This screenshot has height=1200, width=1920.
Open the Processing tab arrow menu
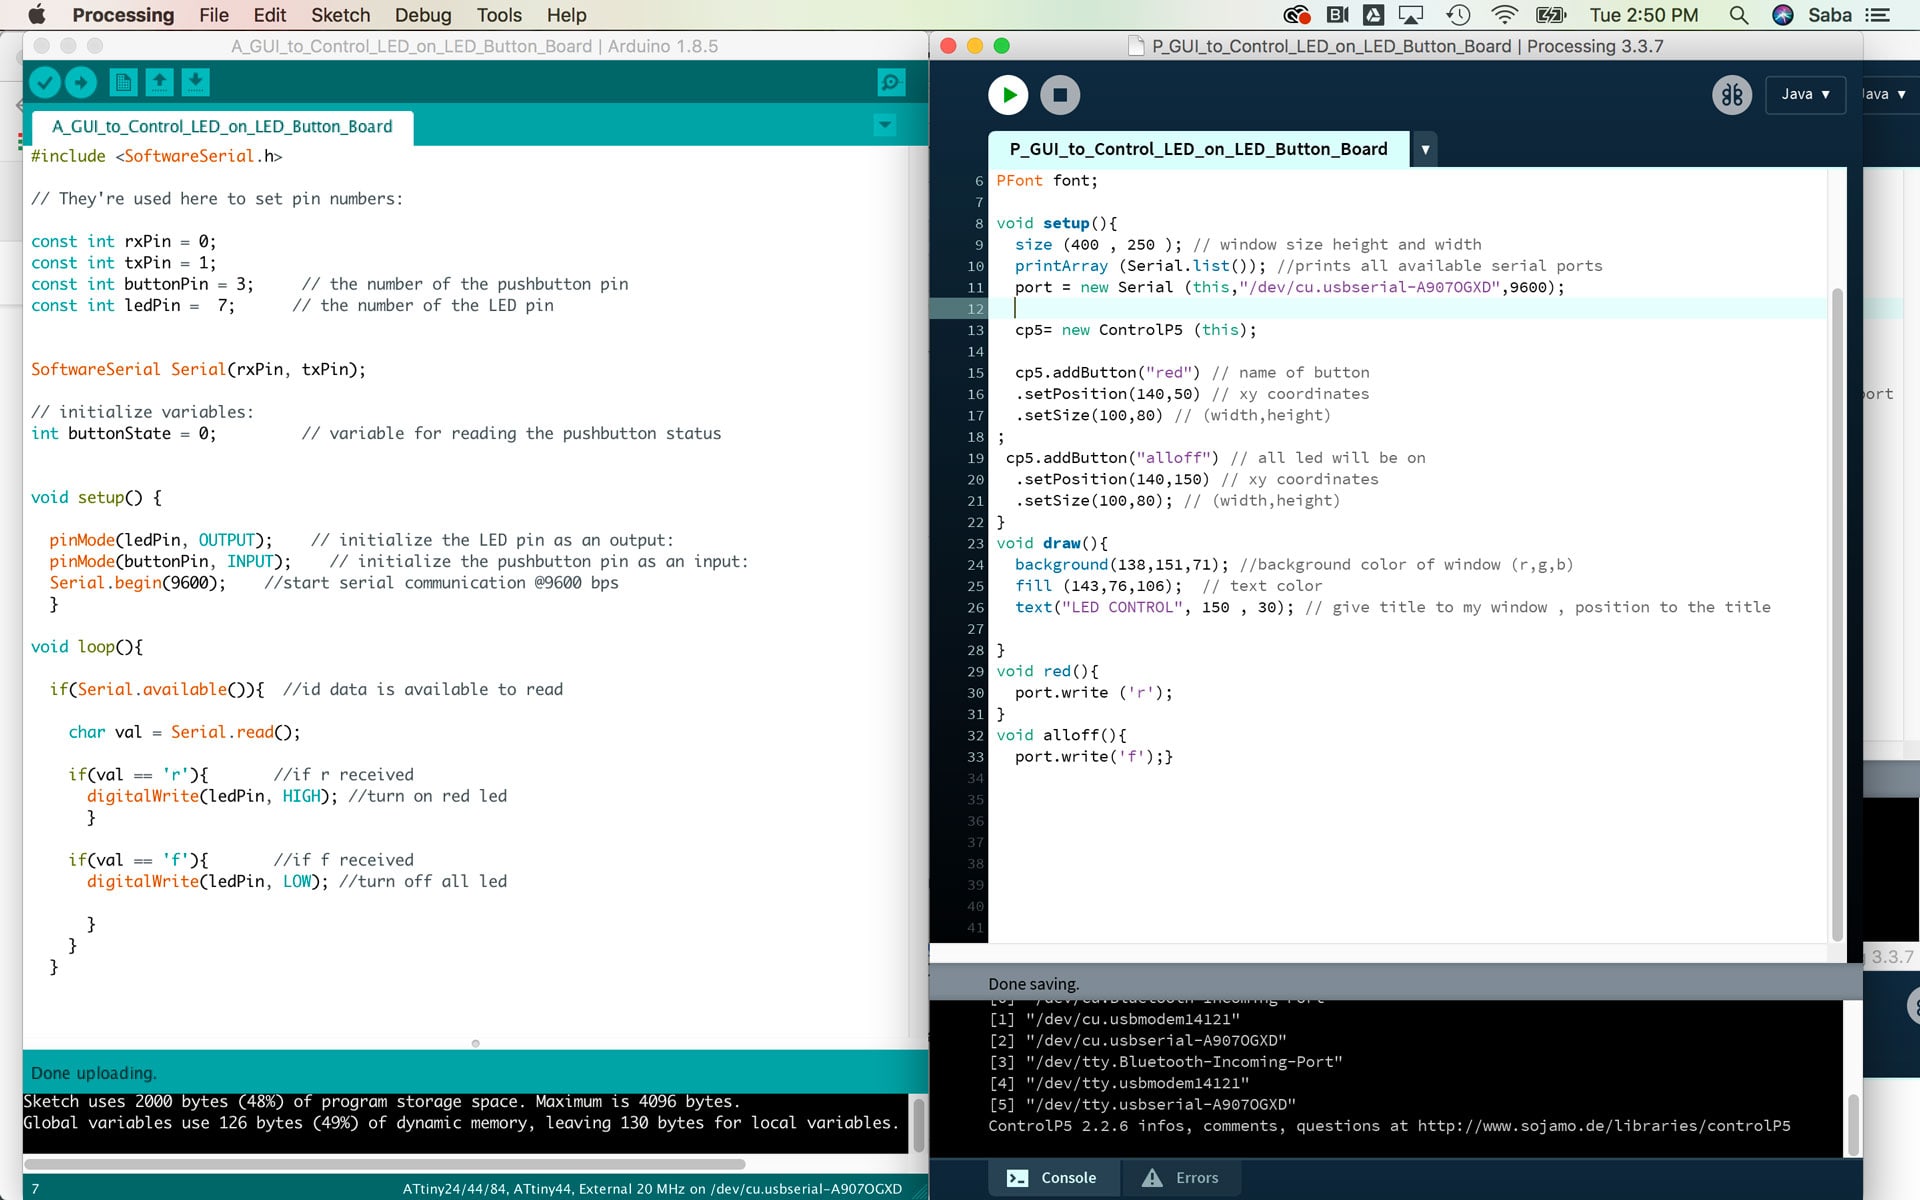click(x=1425, y=149)
